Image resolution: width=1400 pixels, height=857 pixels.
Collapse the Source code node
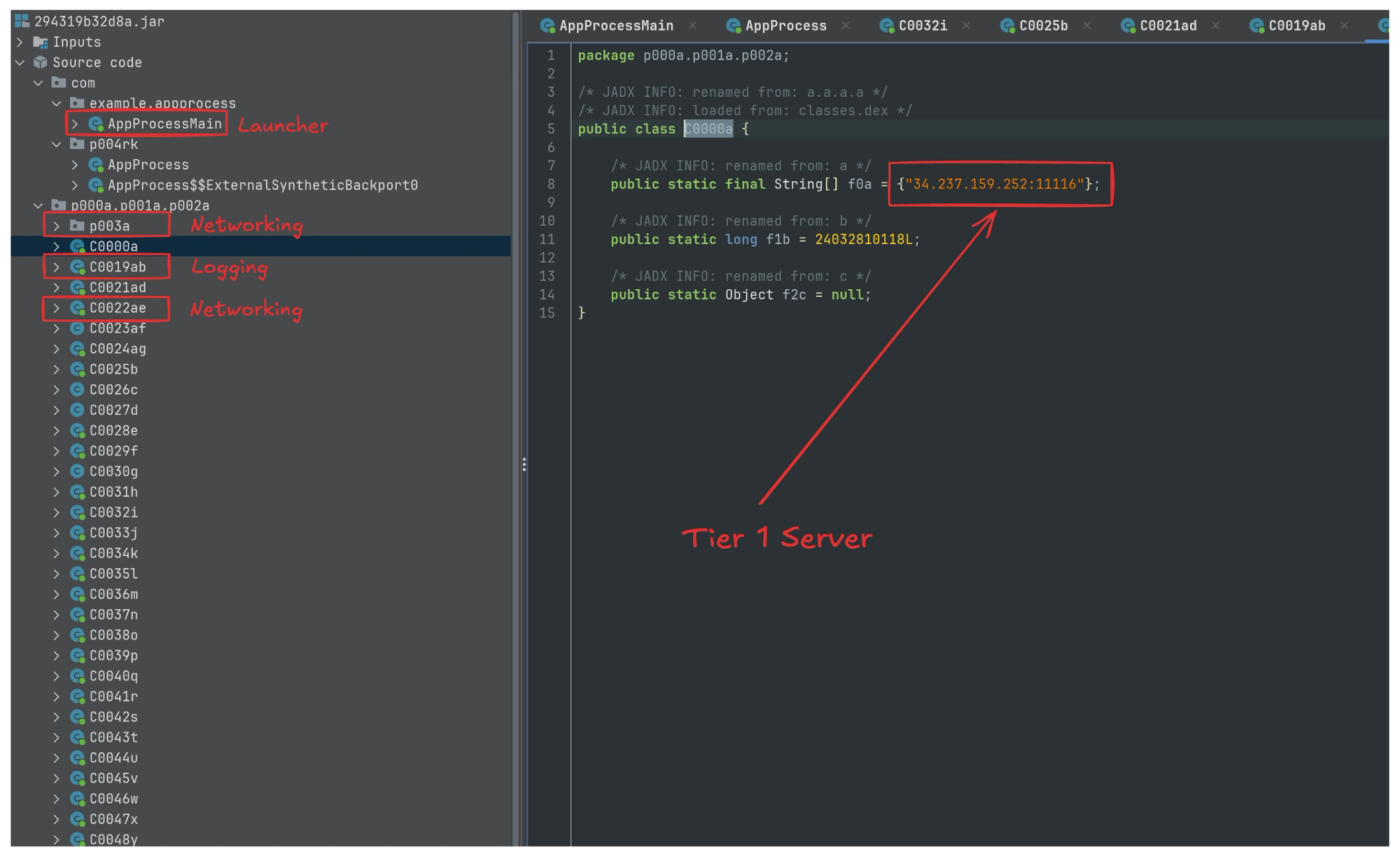coord(20,62)
